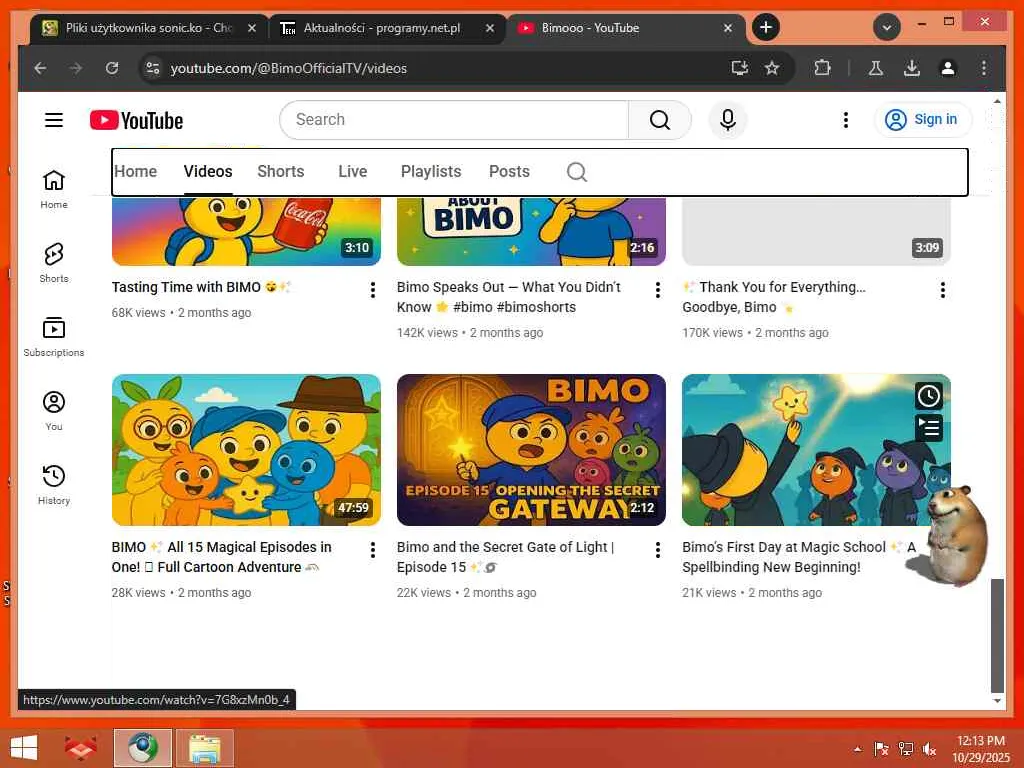Open options menu for Thank You for Everything video
Viewport: 1024px width, 768px height.
942,290
